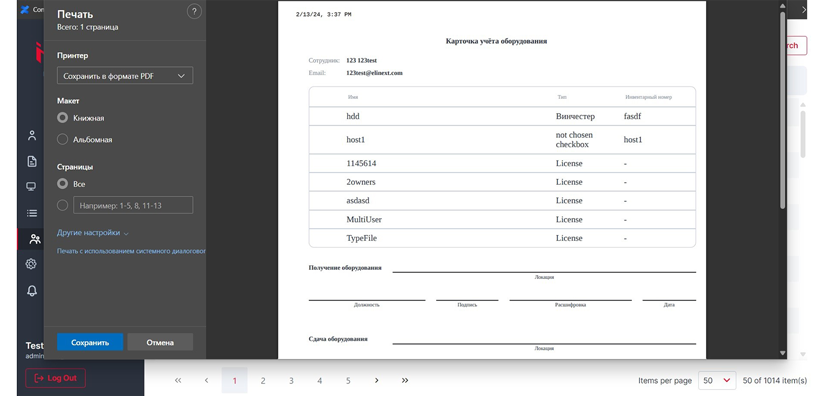This screenshot has height=396, width=834.
Task: Open the settings gear sidebar icon
Action: coord(31,264)
